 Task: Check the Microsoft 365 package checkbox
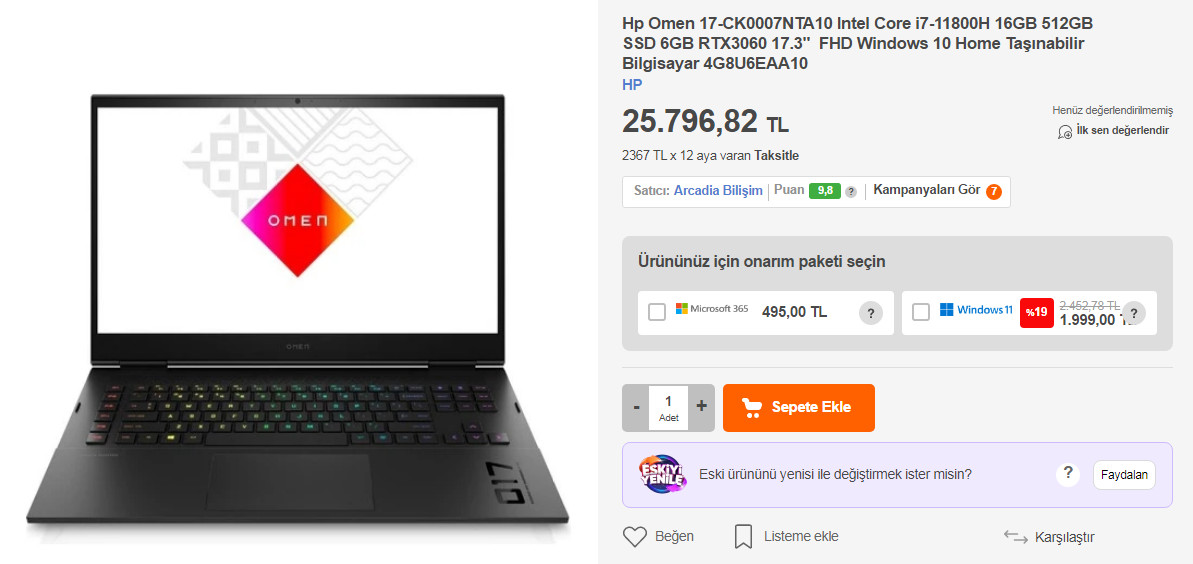point(657,312)
